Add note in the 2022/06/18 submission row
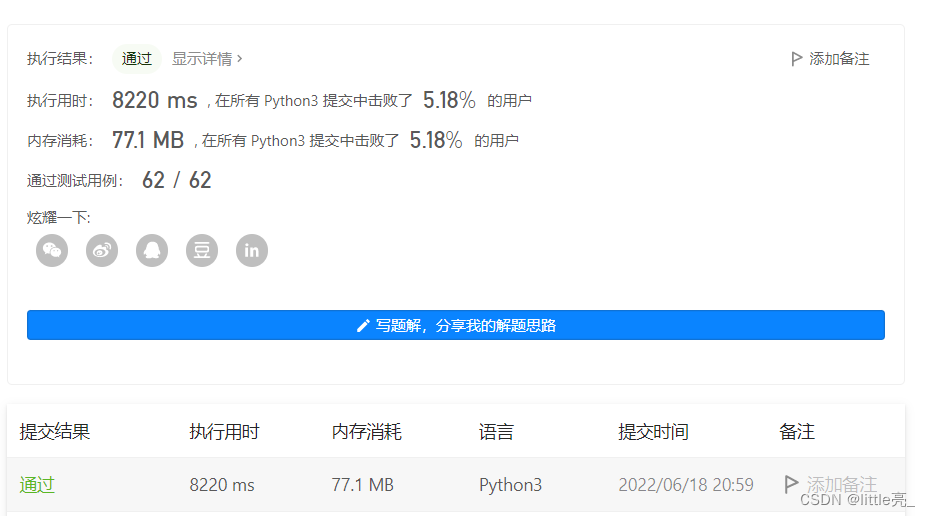Image resolution: width=930 pixels, height=516 pixels. coord(830,485)
